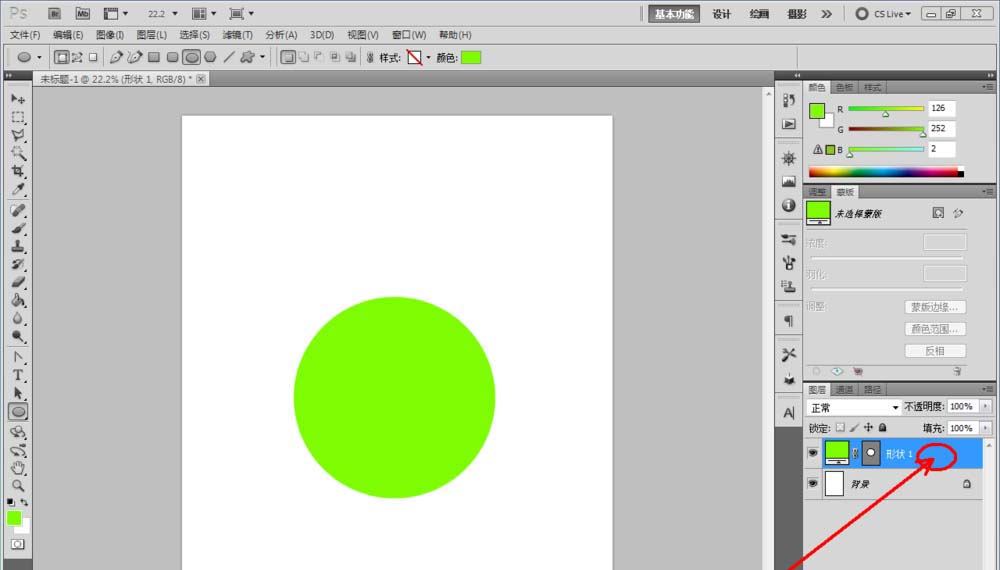
Task: Select the Horizontal Type tool
Action: point(18,375)
